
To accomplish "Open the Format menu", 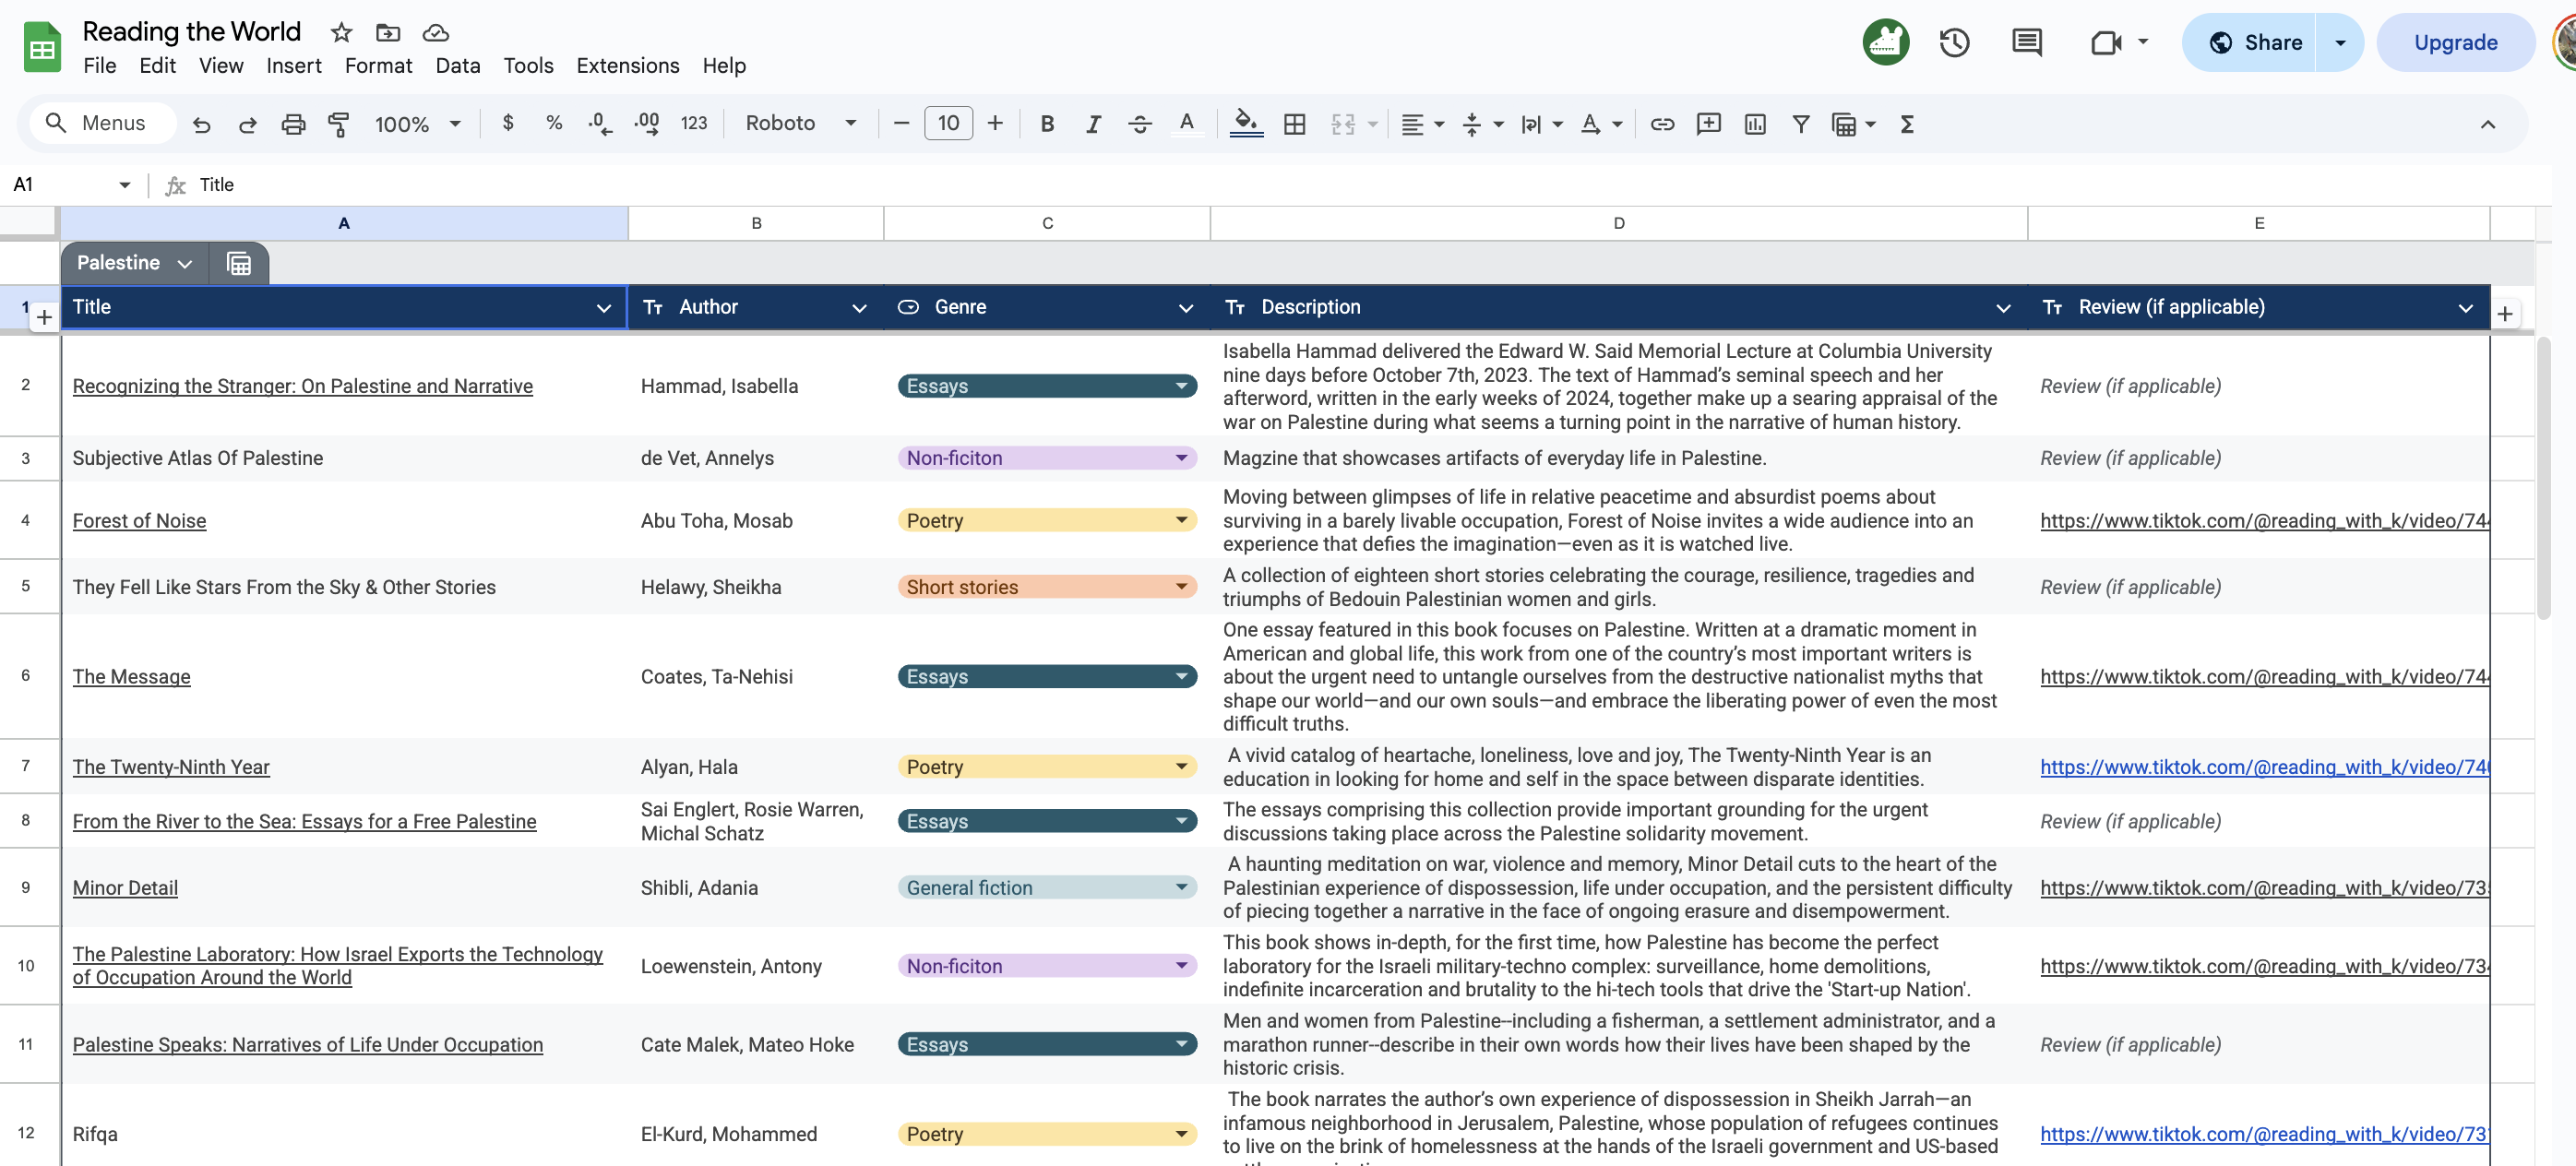I will pyautogui.click(x=378, y=66).
